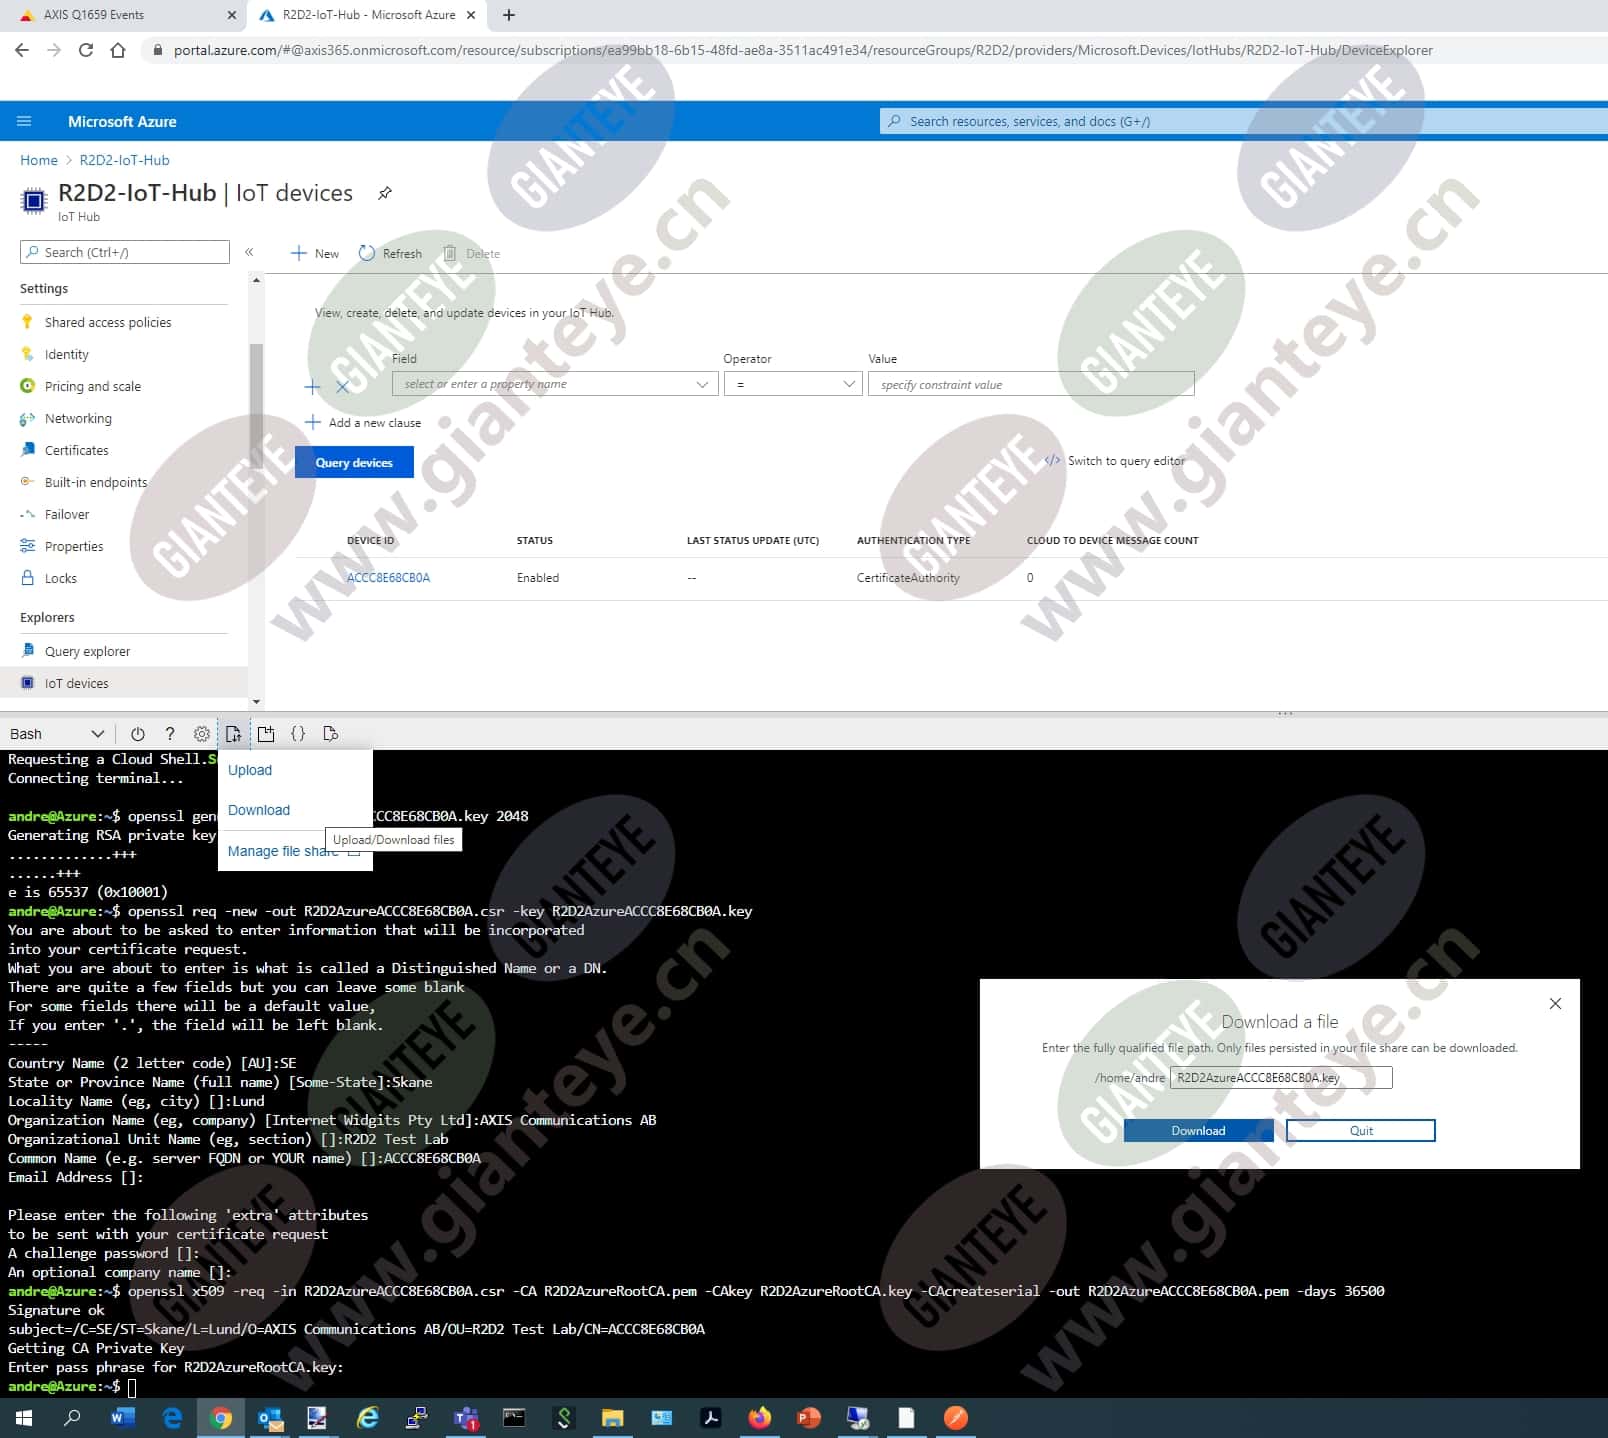Click the Azure search resources box
Viewport: 1608px width, 1438px height.
pos(1243,121)
